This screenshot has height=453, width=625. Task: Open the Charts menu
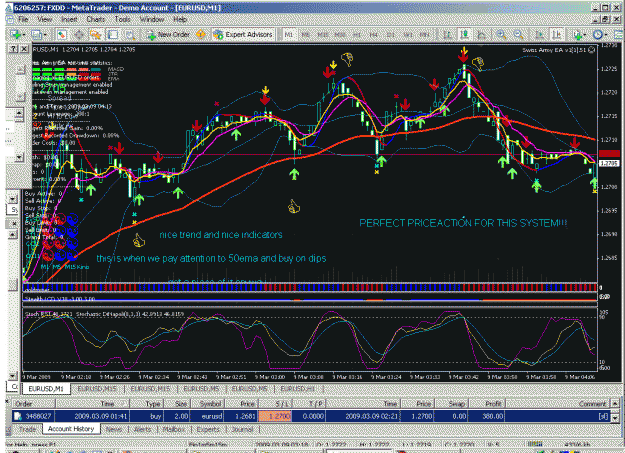tap(96, 19)
